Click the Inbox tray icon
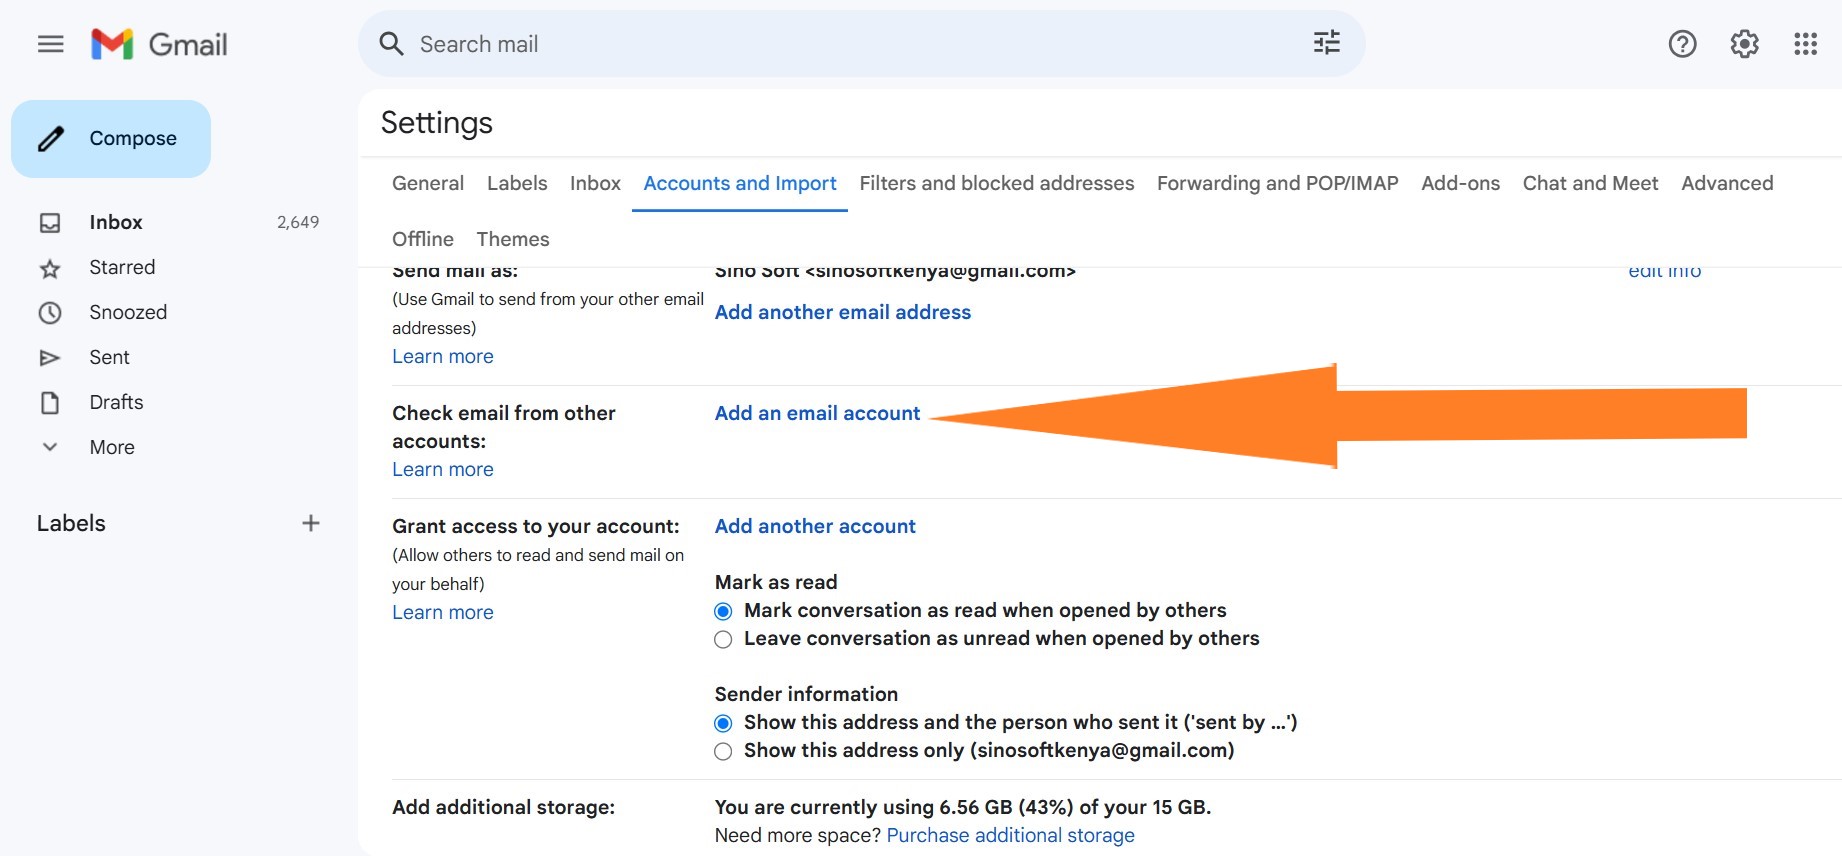 pyautogui.click(x=50, y=223)
